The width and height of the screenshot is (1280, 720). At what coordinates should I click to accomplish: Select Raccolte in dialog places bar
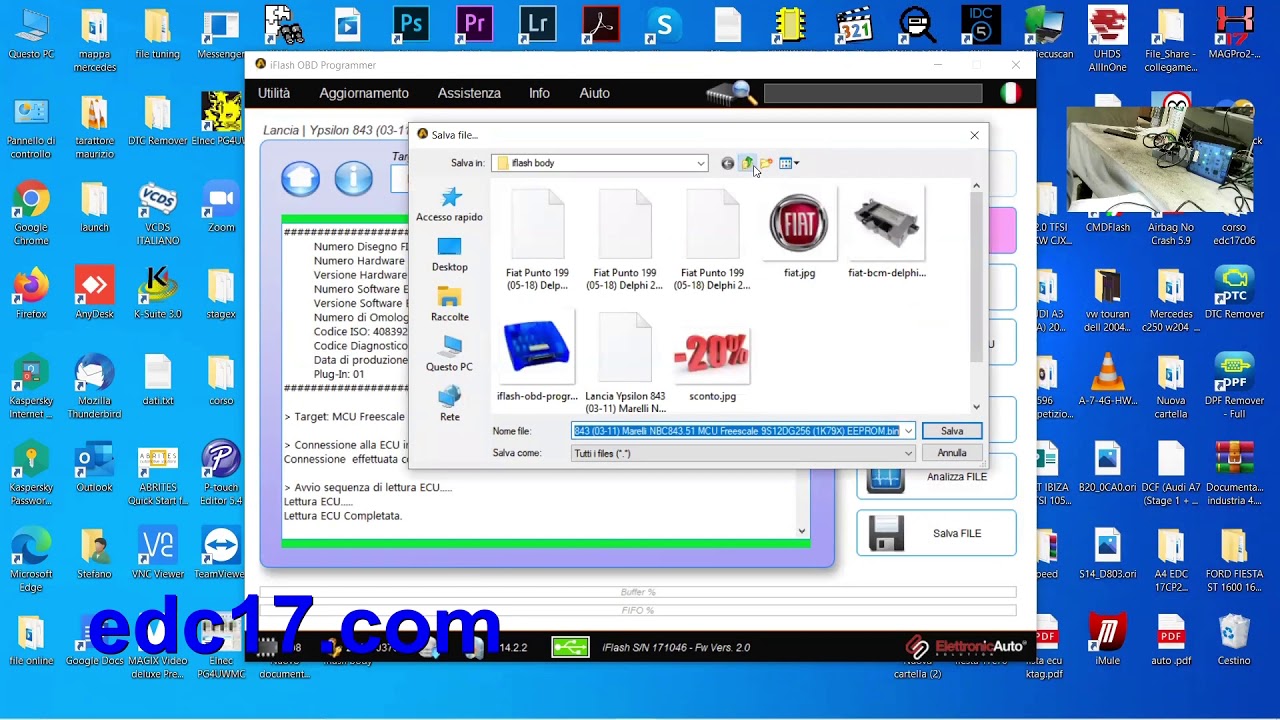pos(449,305)
